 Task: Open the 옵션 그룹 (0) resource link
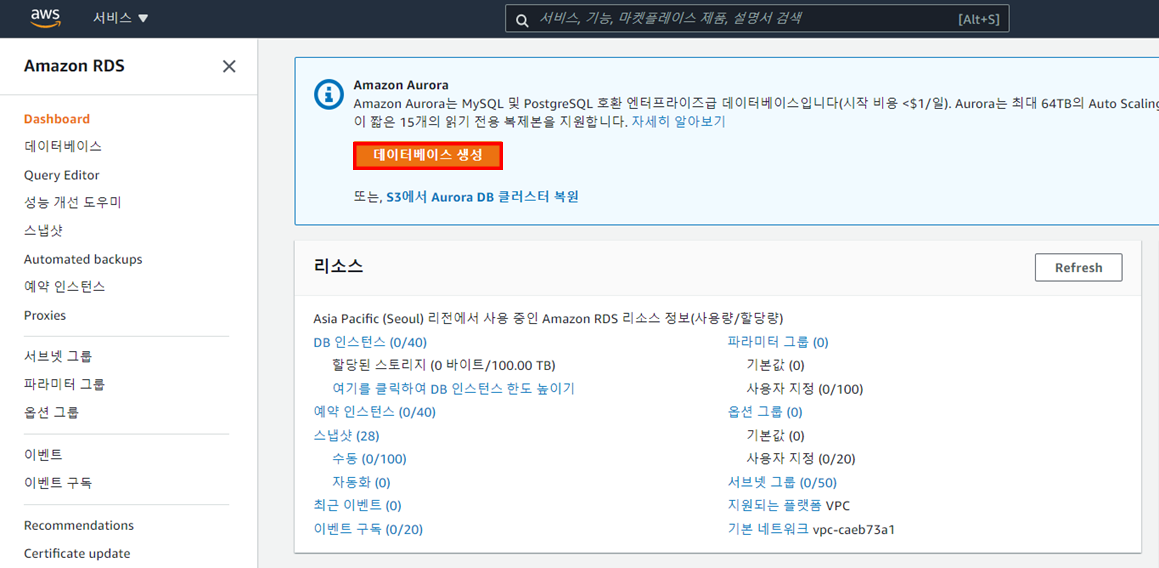[765, 412]
